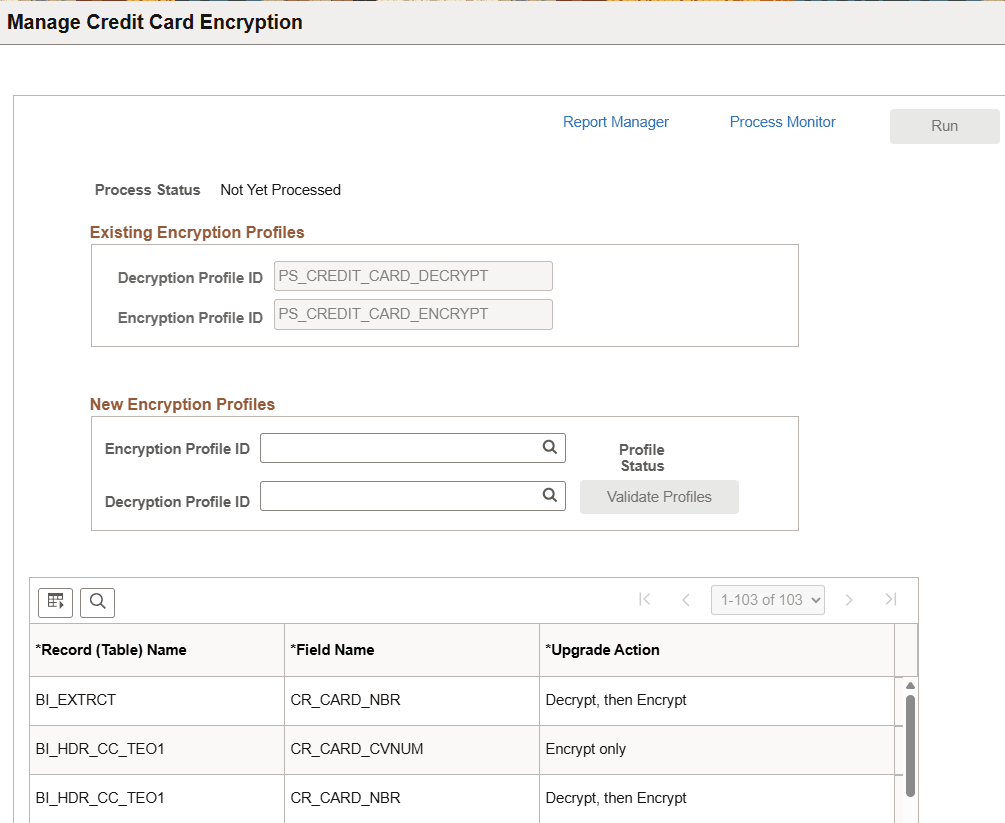Open the lookup for new Decryption Profile ID
Screen dimensions: 1005x823
click(x=549, y=495)
